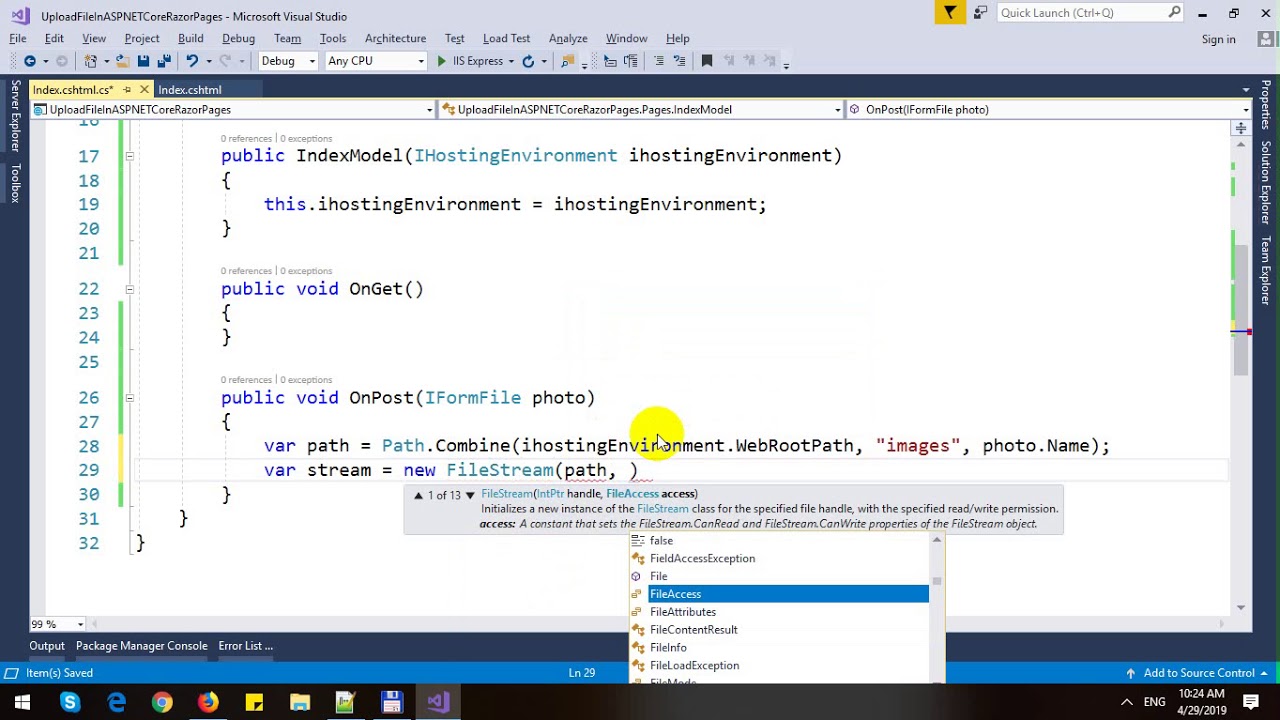
Task: Click the editor vertical scrollbar thumb
Action: 1241,310
